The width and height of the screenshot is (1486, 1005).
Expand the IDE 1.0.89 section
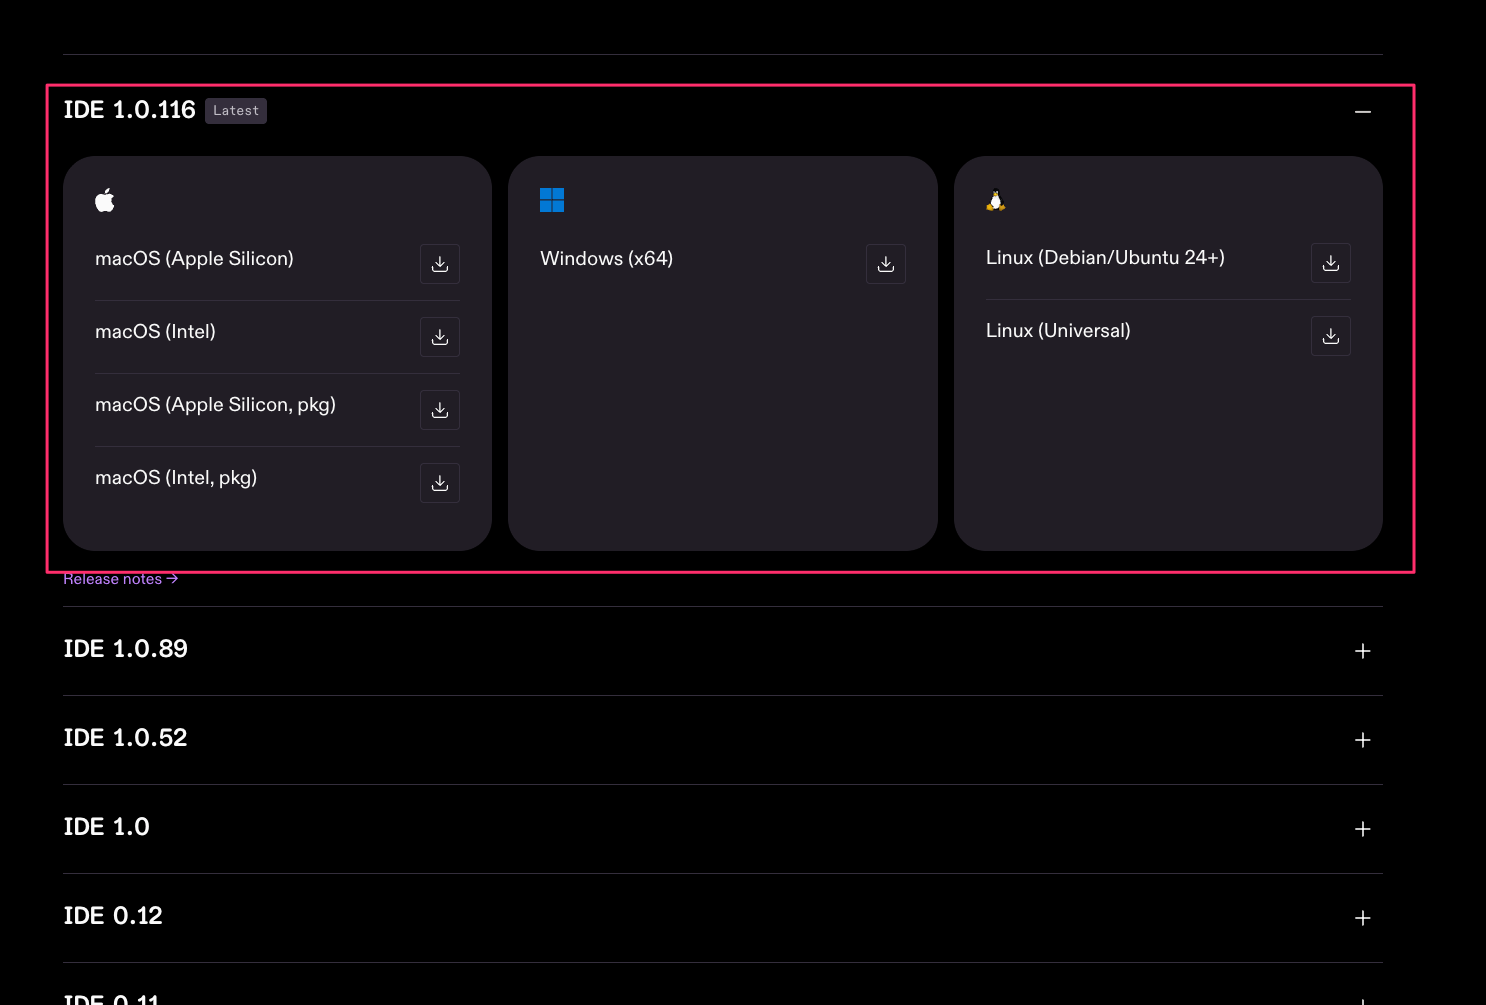(x=1363, y=651)
